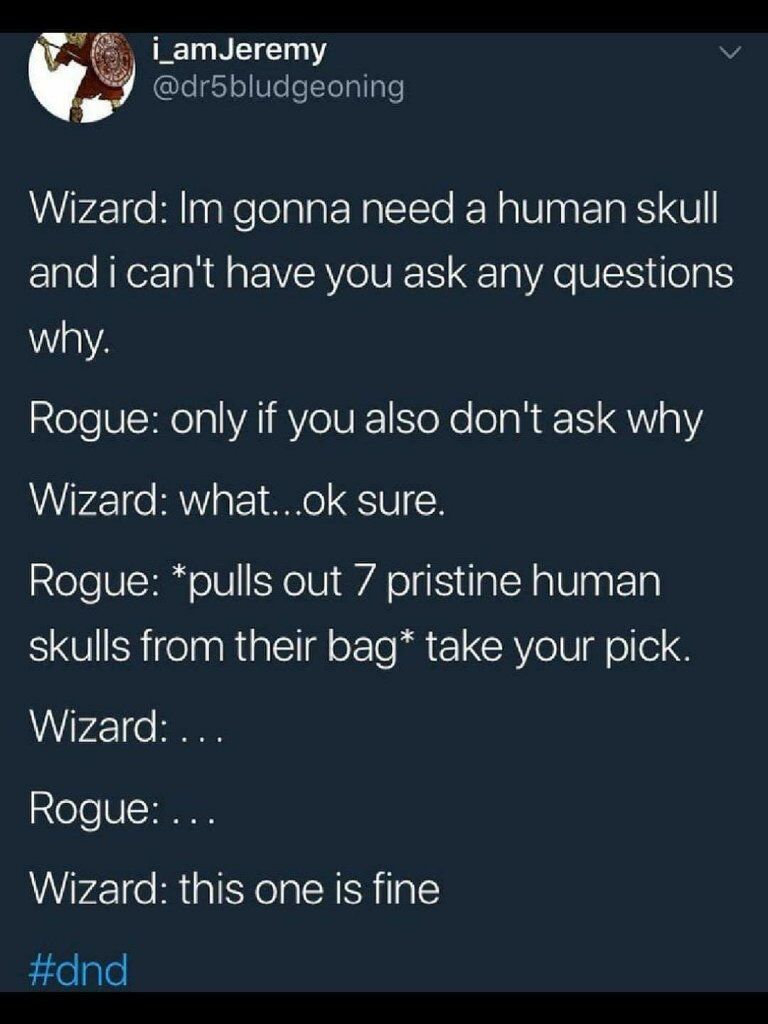
Task: Select "Rogue: only if you also don't ask why"
Action: [x=366, y=421]
